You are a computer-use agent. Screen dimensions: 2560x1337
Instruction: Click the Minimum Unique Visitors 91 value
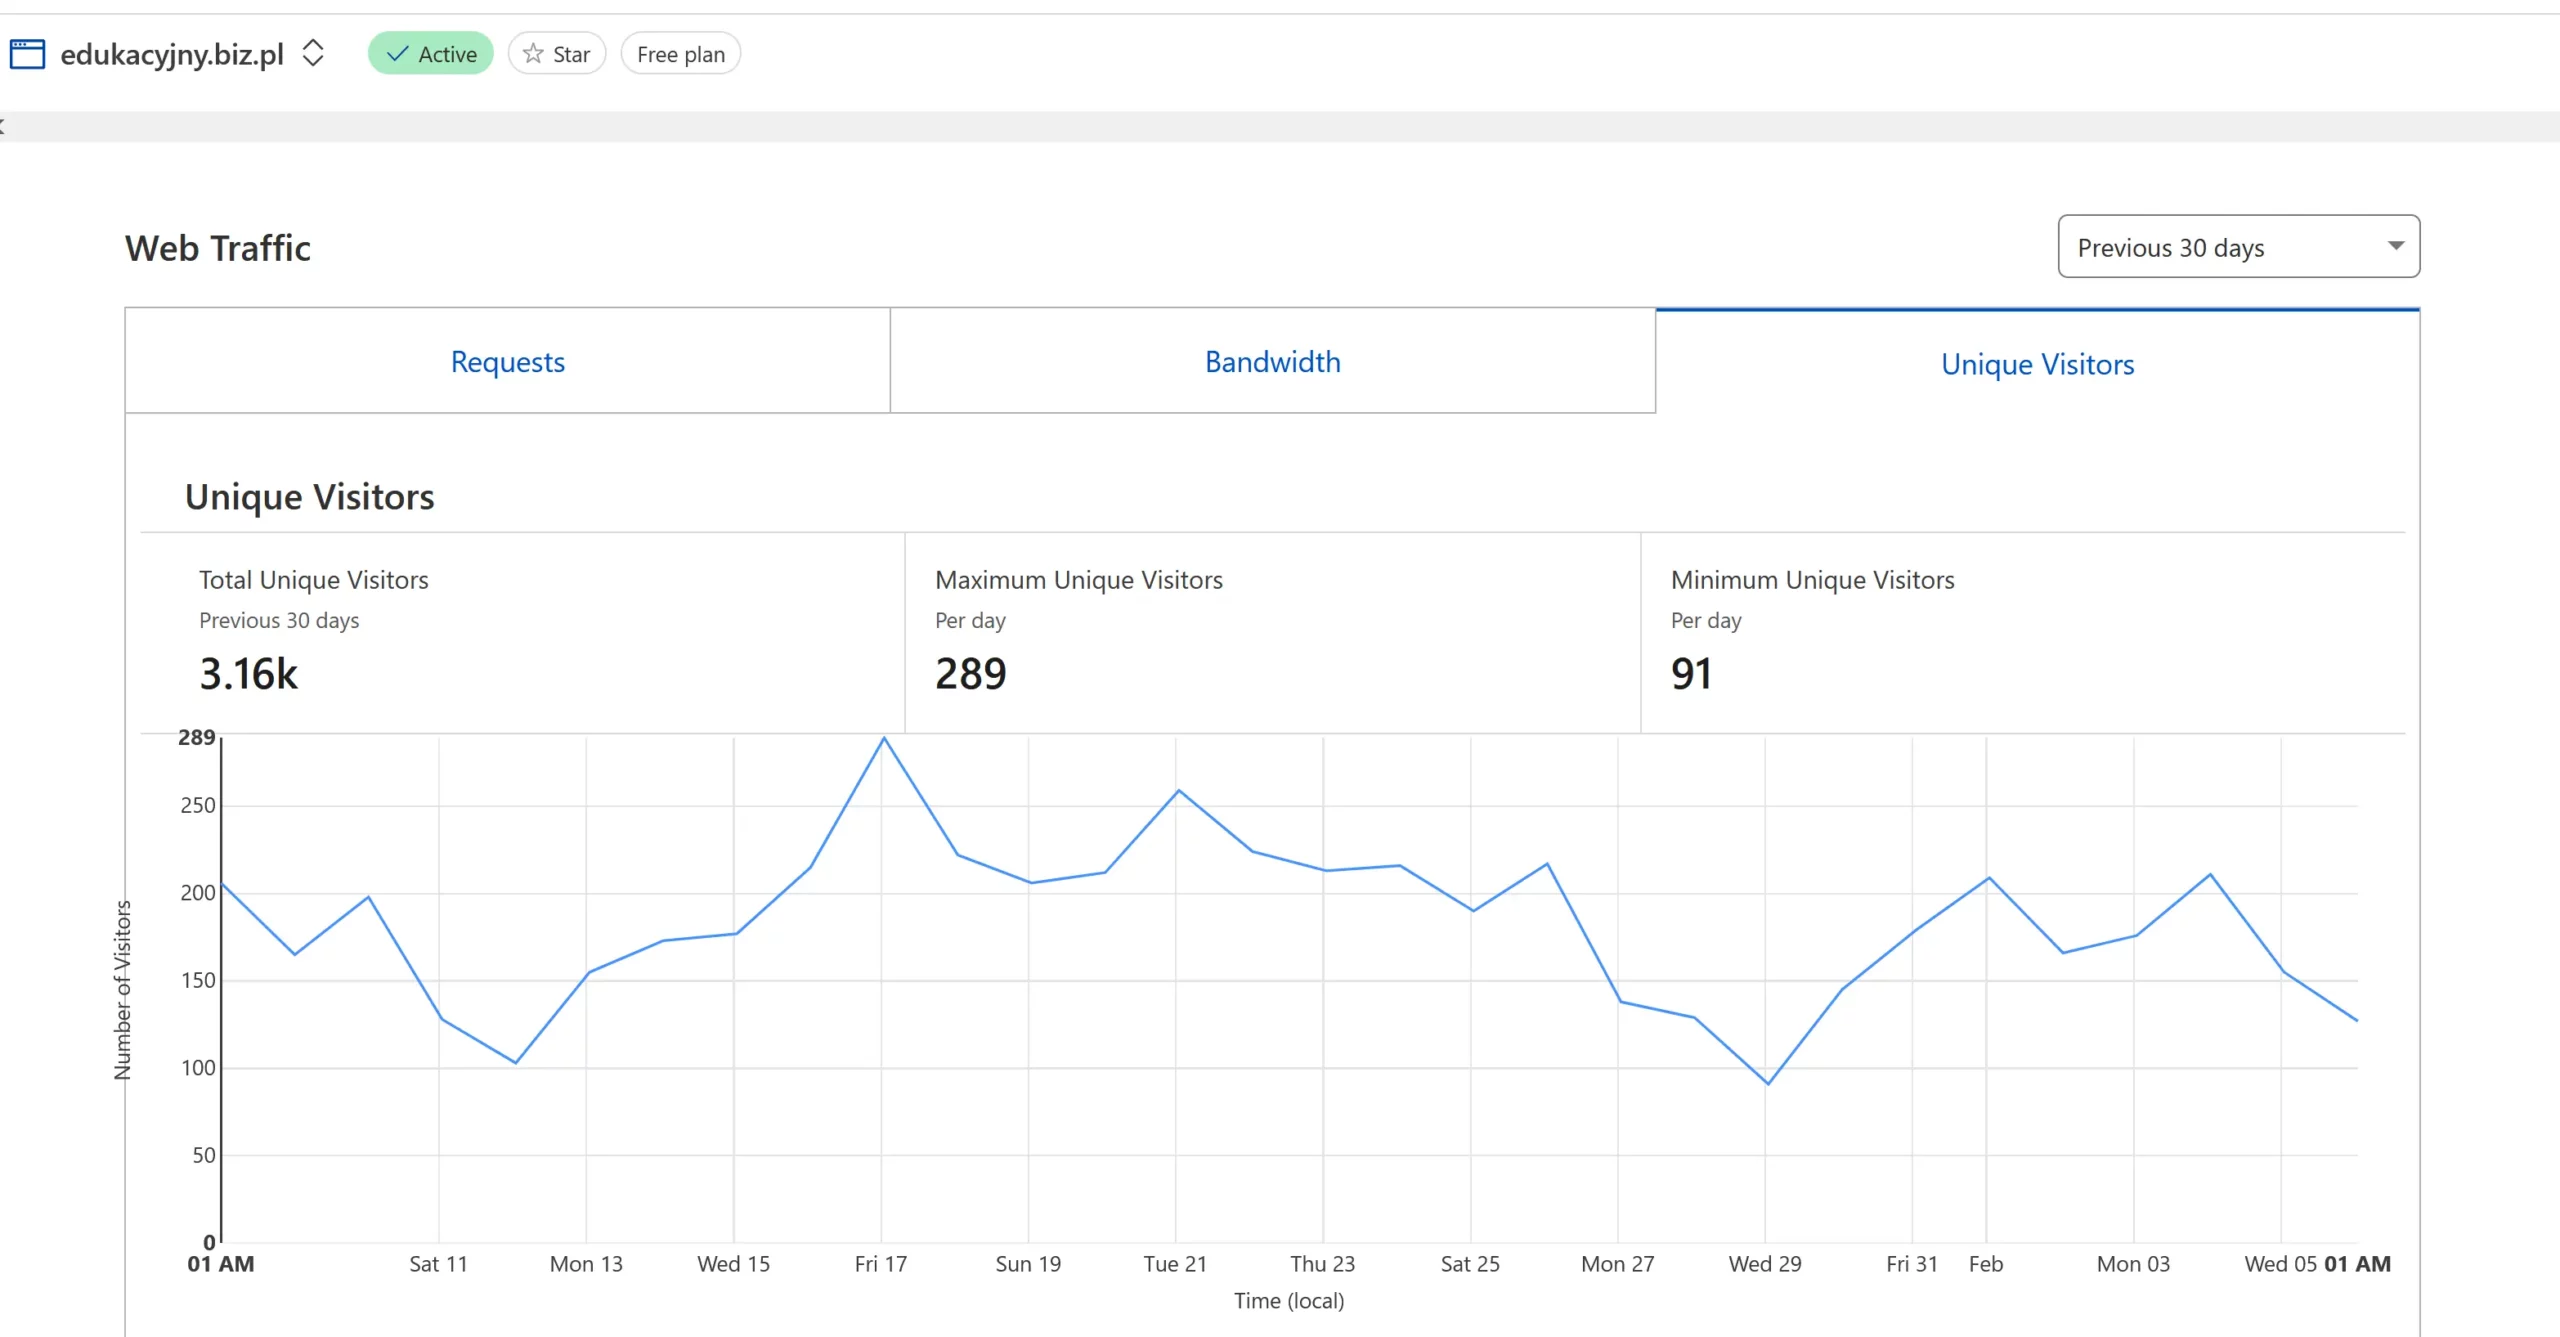[x=1691, y=674]
